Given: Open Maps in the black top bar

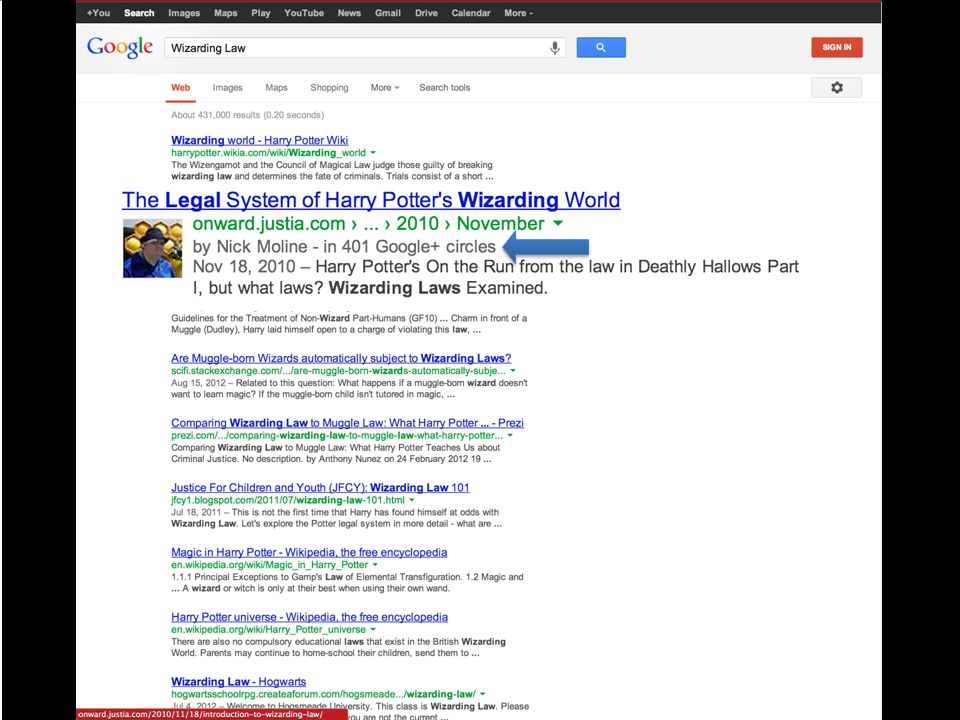Looking at the screenshot, I should [x=226, y=13].
